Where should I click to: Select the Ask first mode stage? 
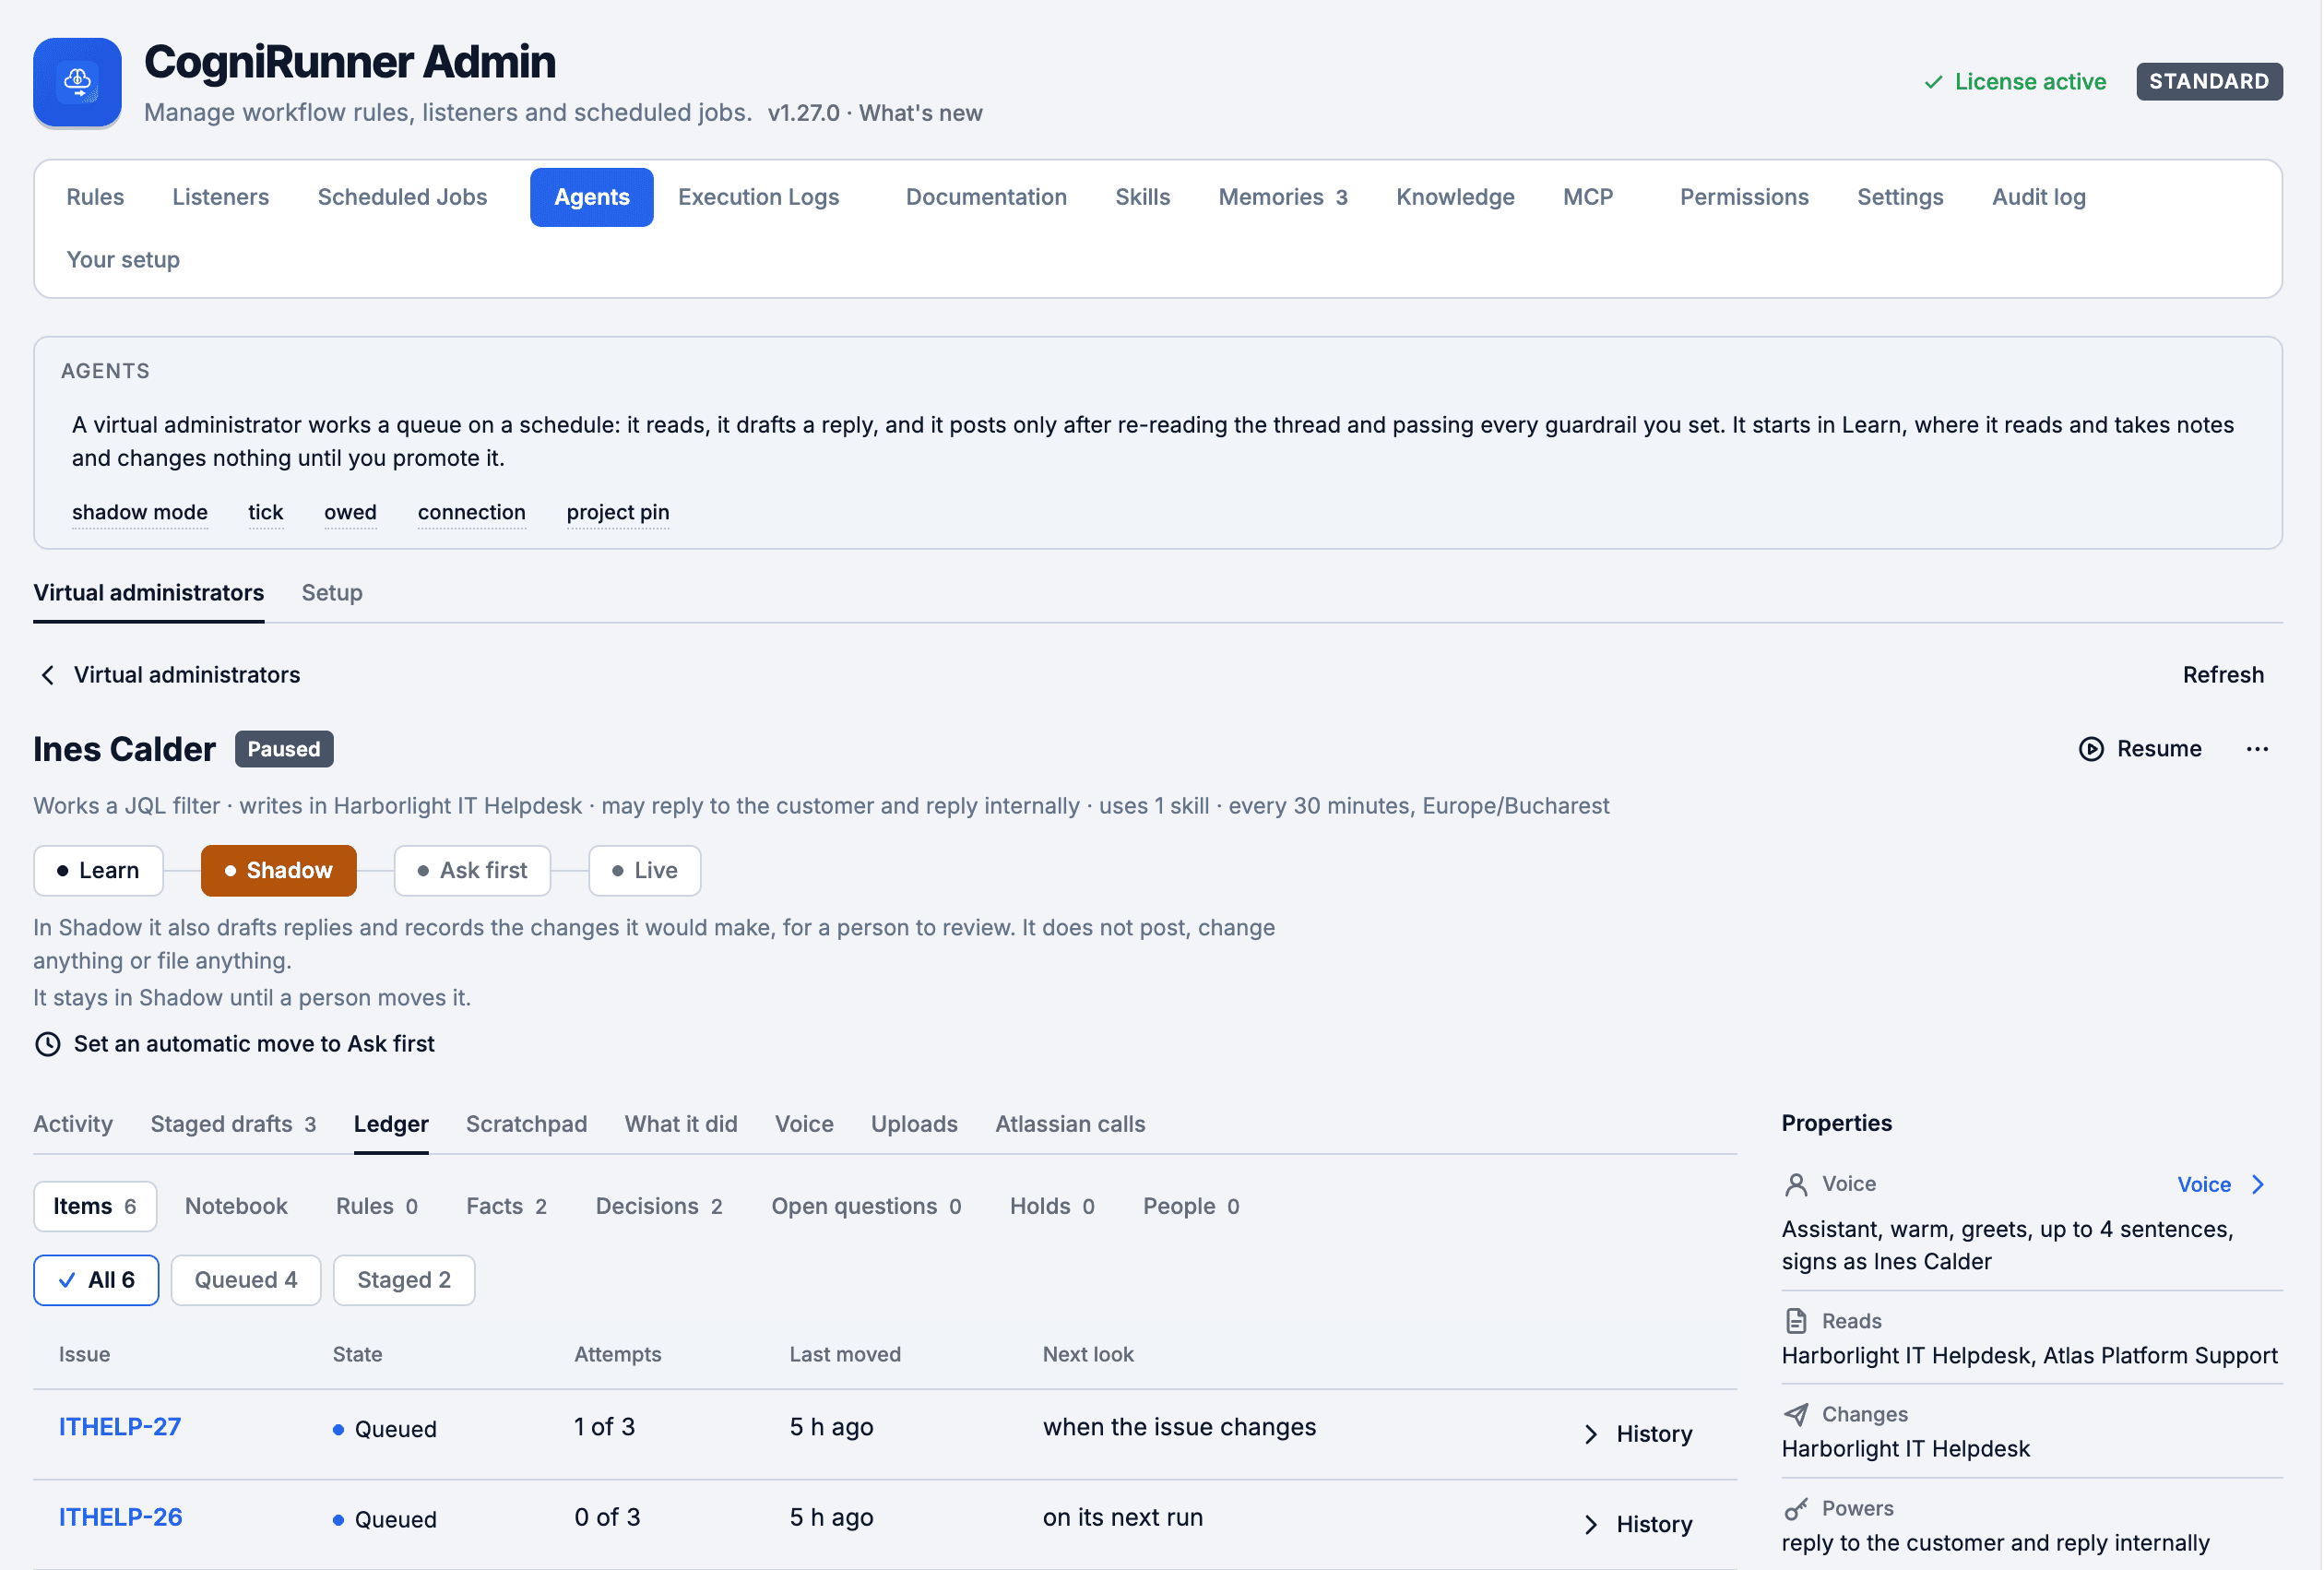click(x=472, y=871)
